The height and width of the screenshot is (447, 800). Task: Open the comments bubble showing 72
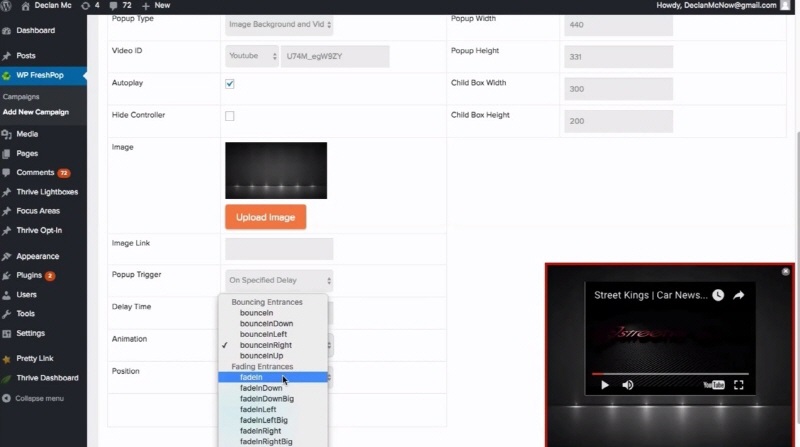113,6
